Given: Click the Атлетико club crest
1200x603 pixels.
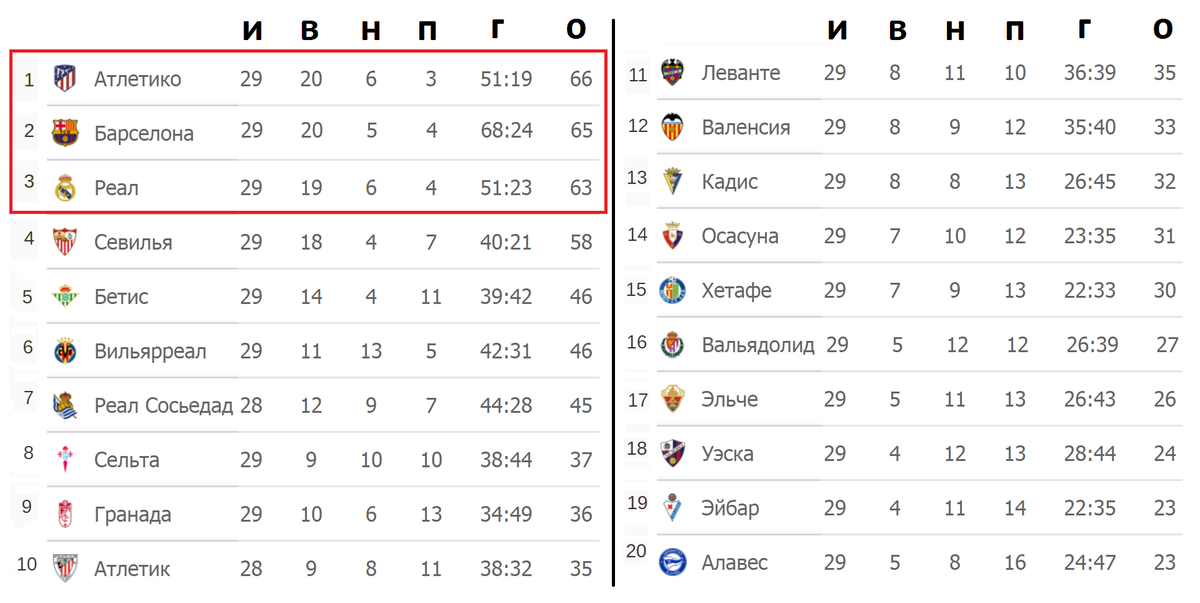Looking at the screenshot, I should pos(65,79).
